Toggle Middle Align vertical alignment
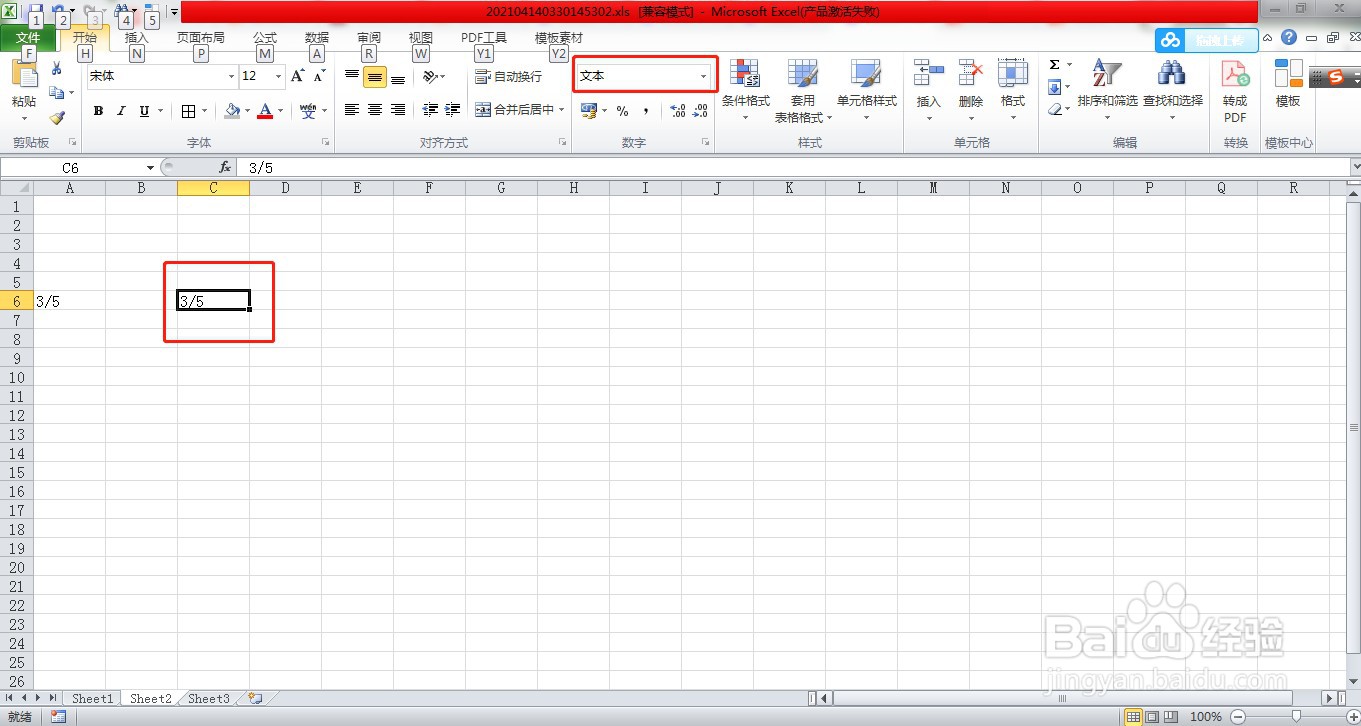This screenshot has height=726, width=1361. tap(375, 76)
